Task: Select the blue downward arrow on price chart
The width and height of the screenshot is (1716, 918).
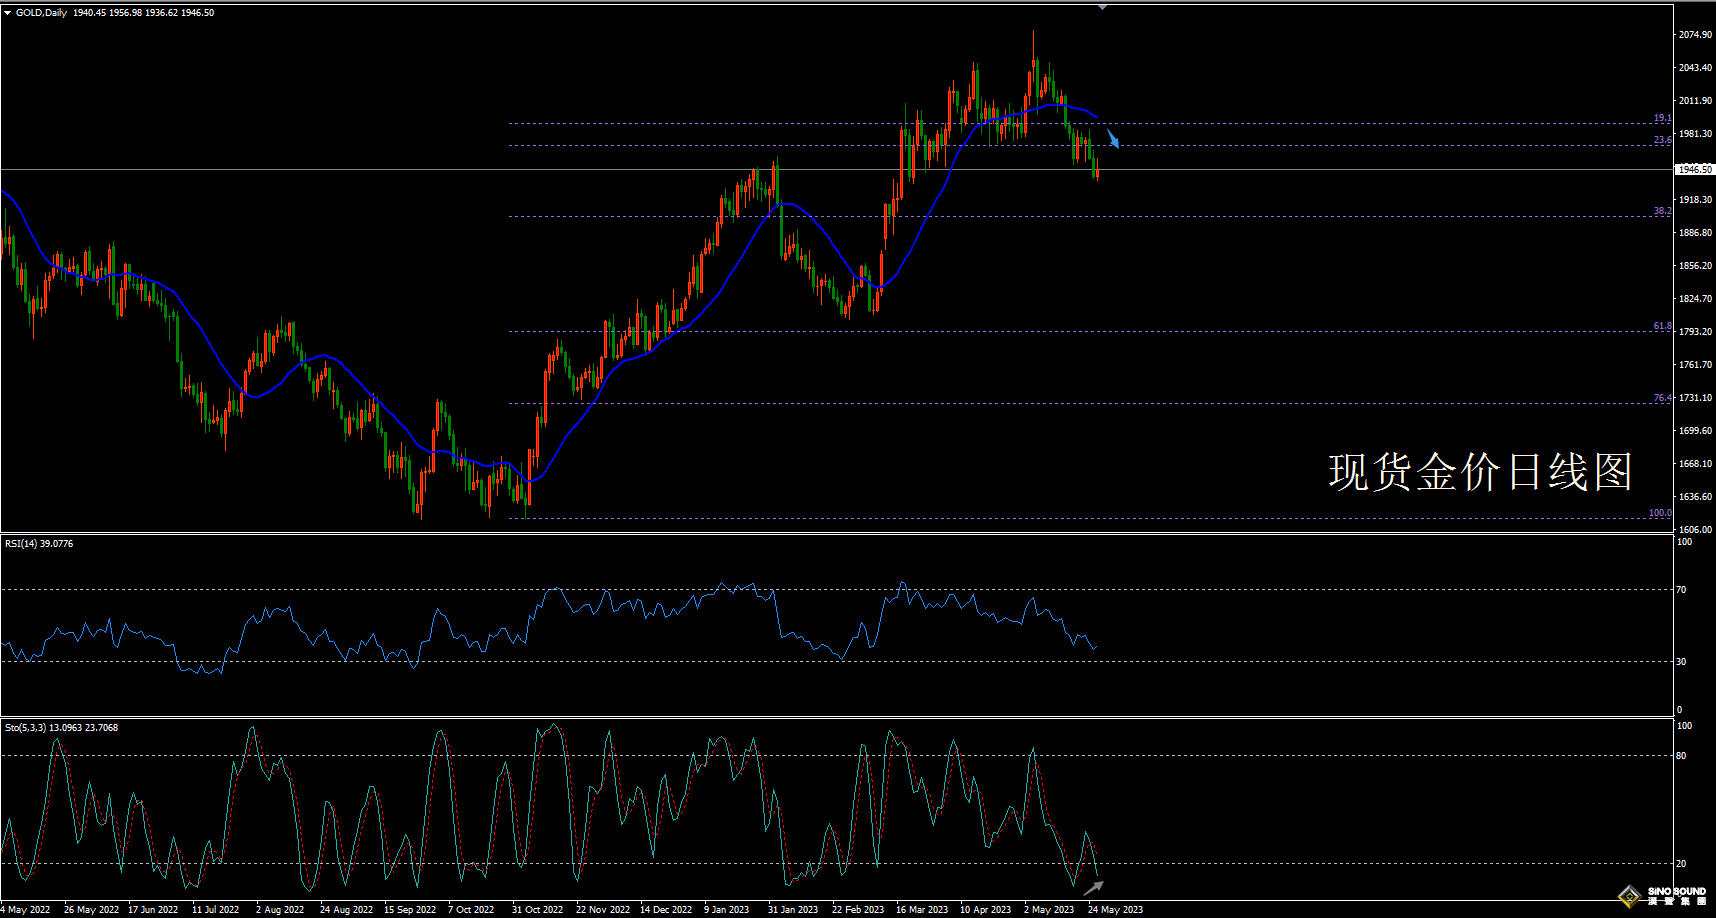Action: 1112,139
